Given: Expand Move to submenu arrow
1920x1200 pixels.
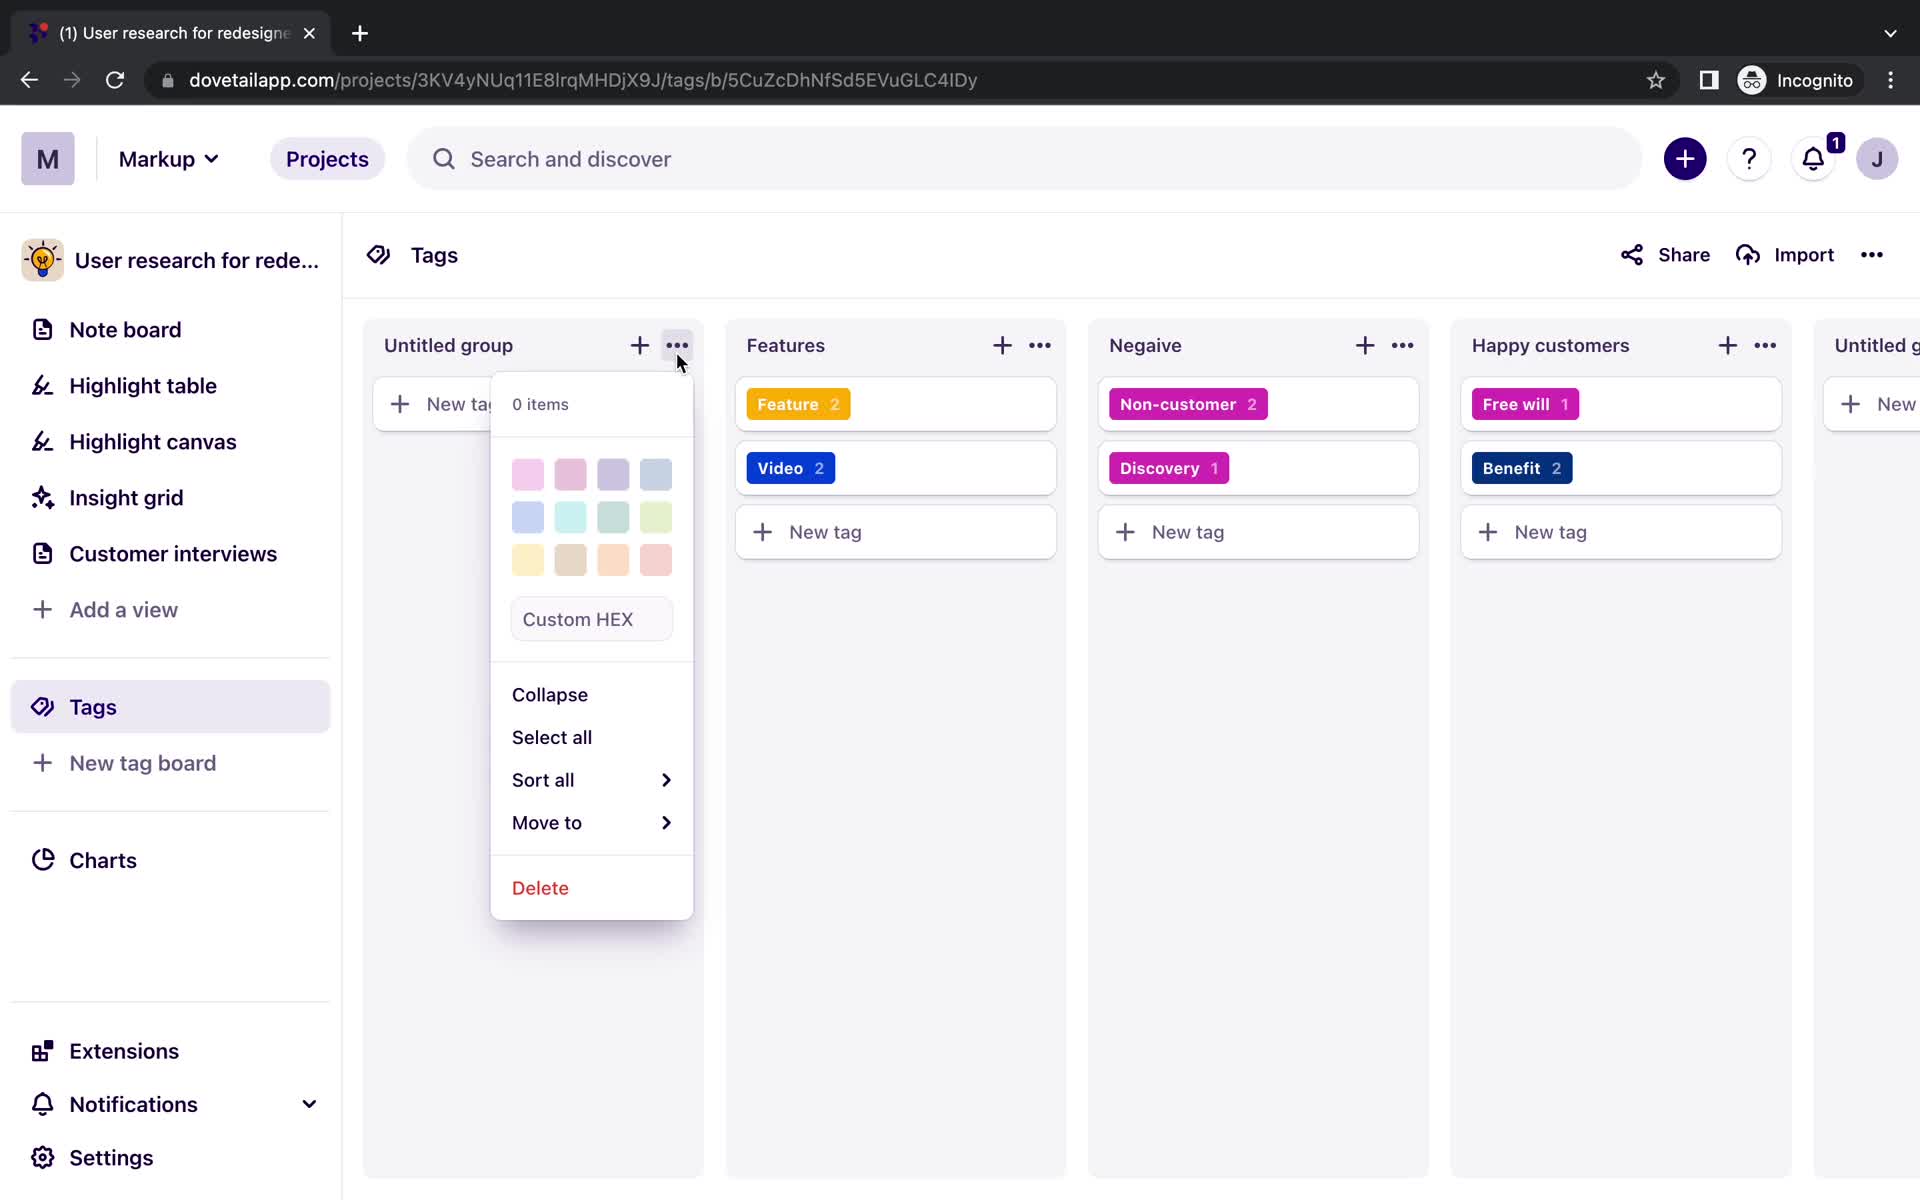Looking at the screenshot, I should tap(665, 821).
